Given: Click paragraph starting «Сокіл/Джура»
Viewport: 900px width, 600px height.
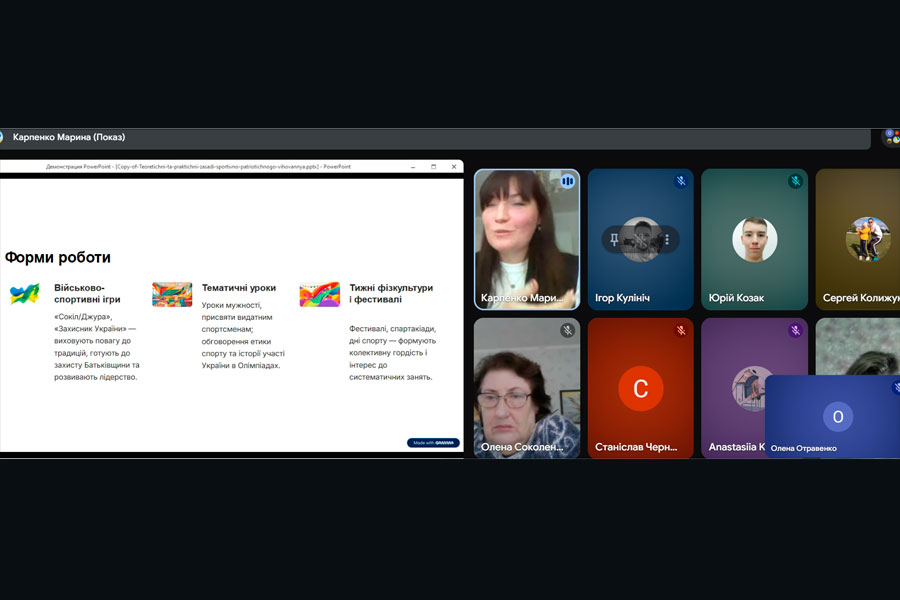Looking at the screenshot, I should (97, 347).
